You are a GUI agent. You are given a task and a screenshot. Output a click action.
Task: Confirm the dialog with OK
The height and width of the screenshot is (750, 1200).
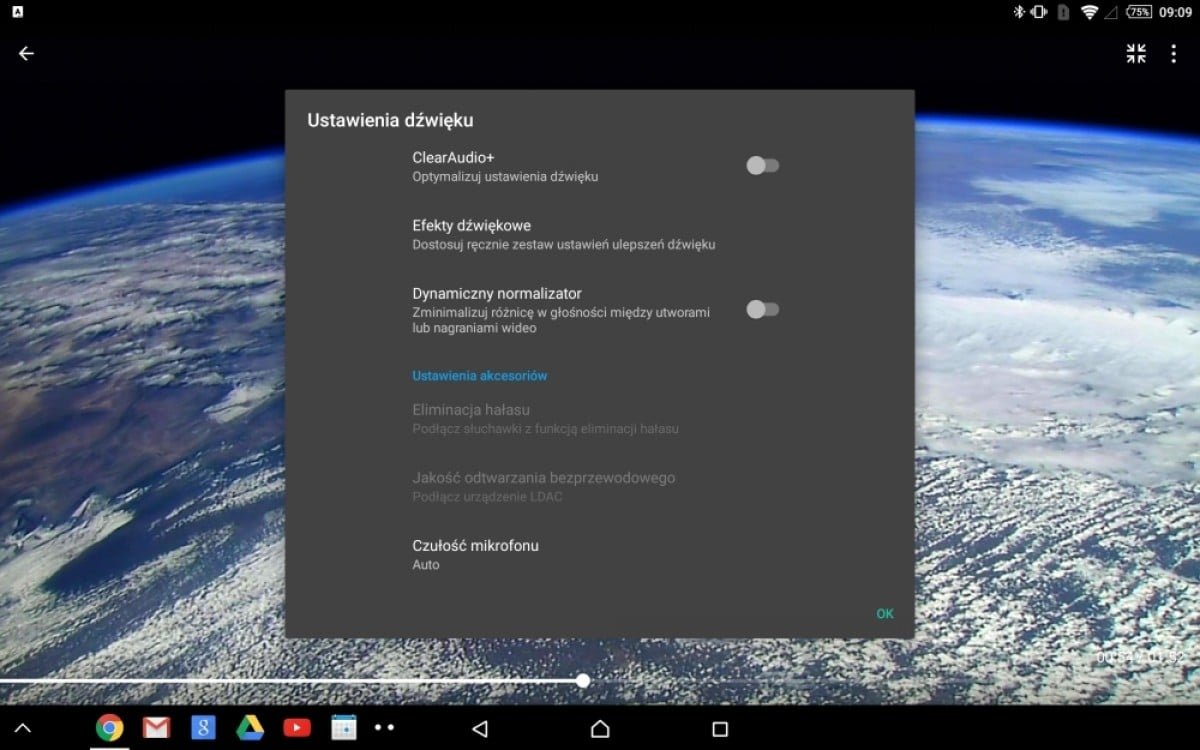pos(885,614)
